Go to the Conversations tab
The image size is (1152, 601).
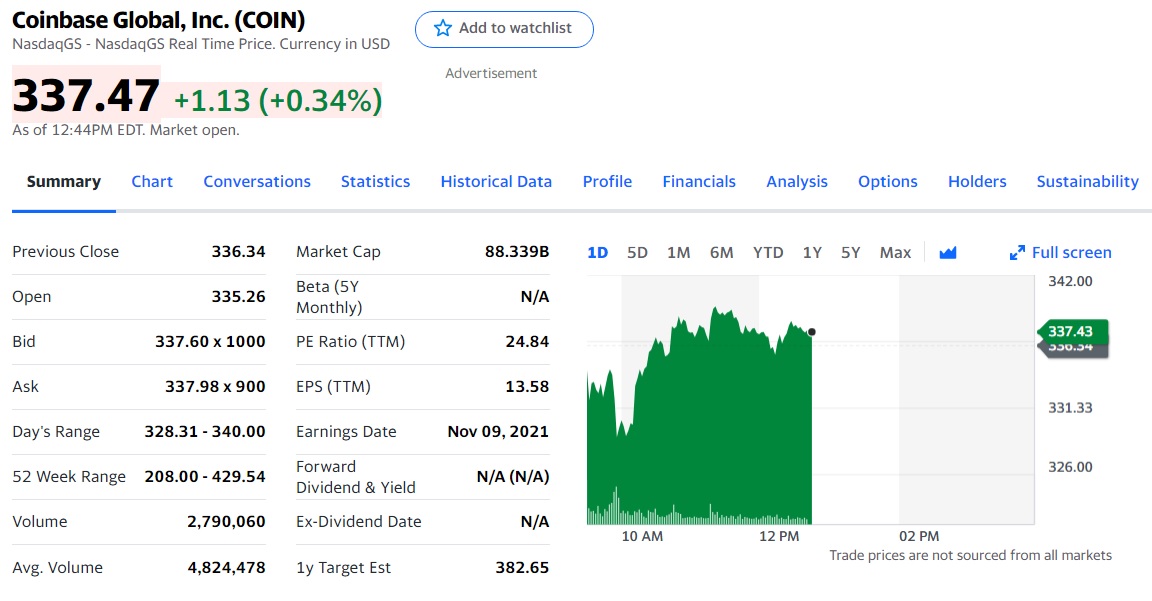[x=257, y=181]
